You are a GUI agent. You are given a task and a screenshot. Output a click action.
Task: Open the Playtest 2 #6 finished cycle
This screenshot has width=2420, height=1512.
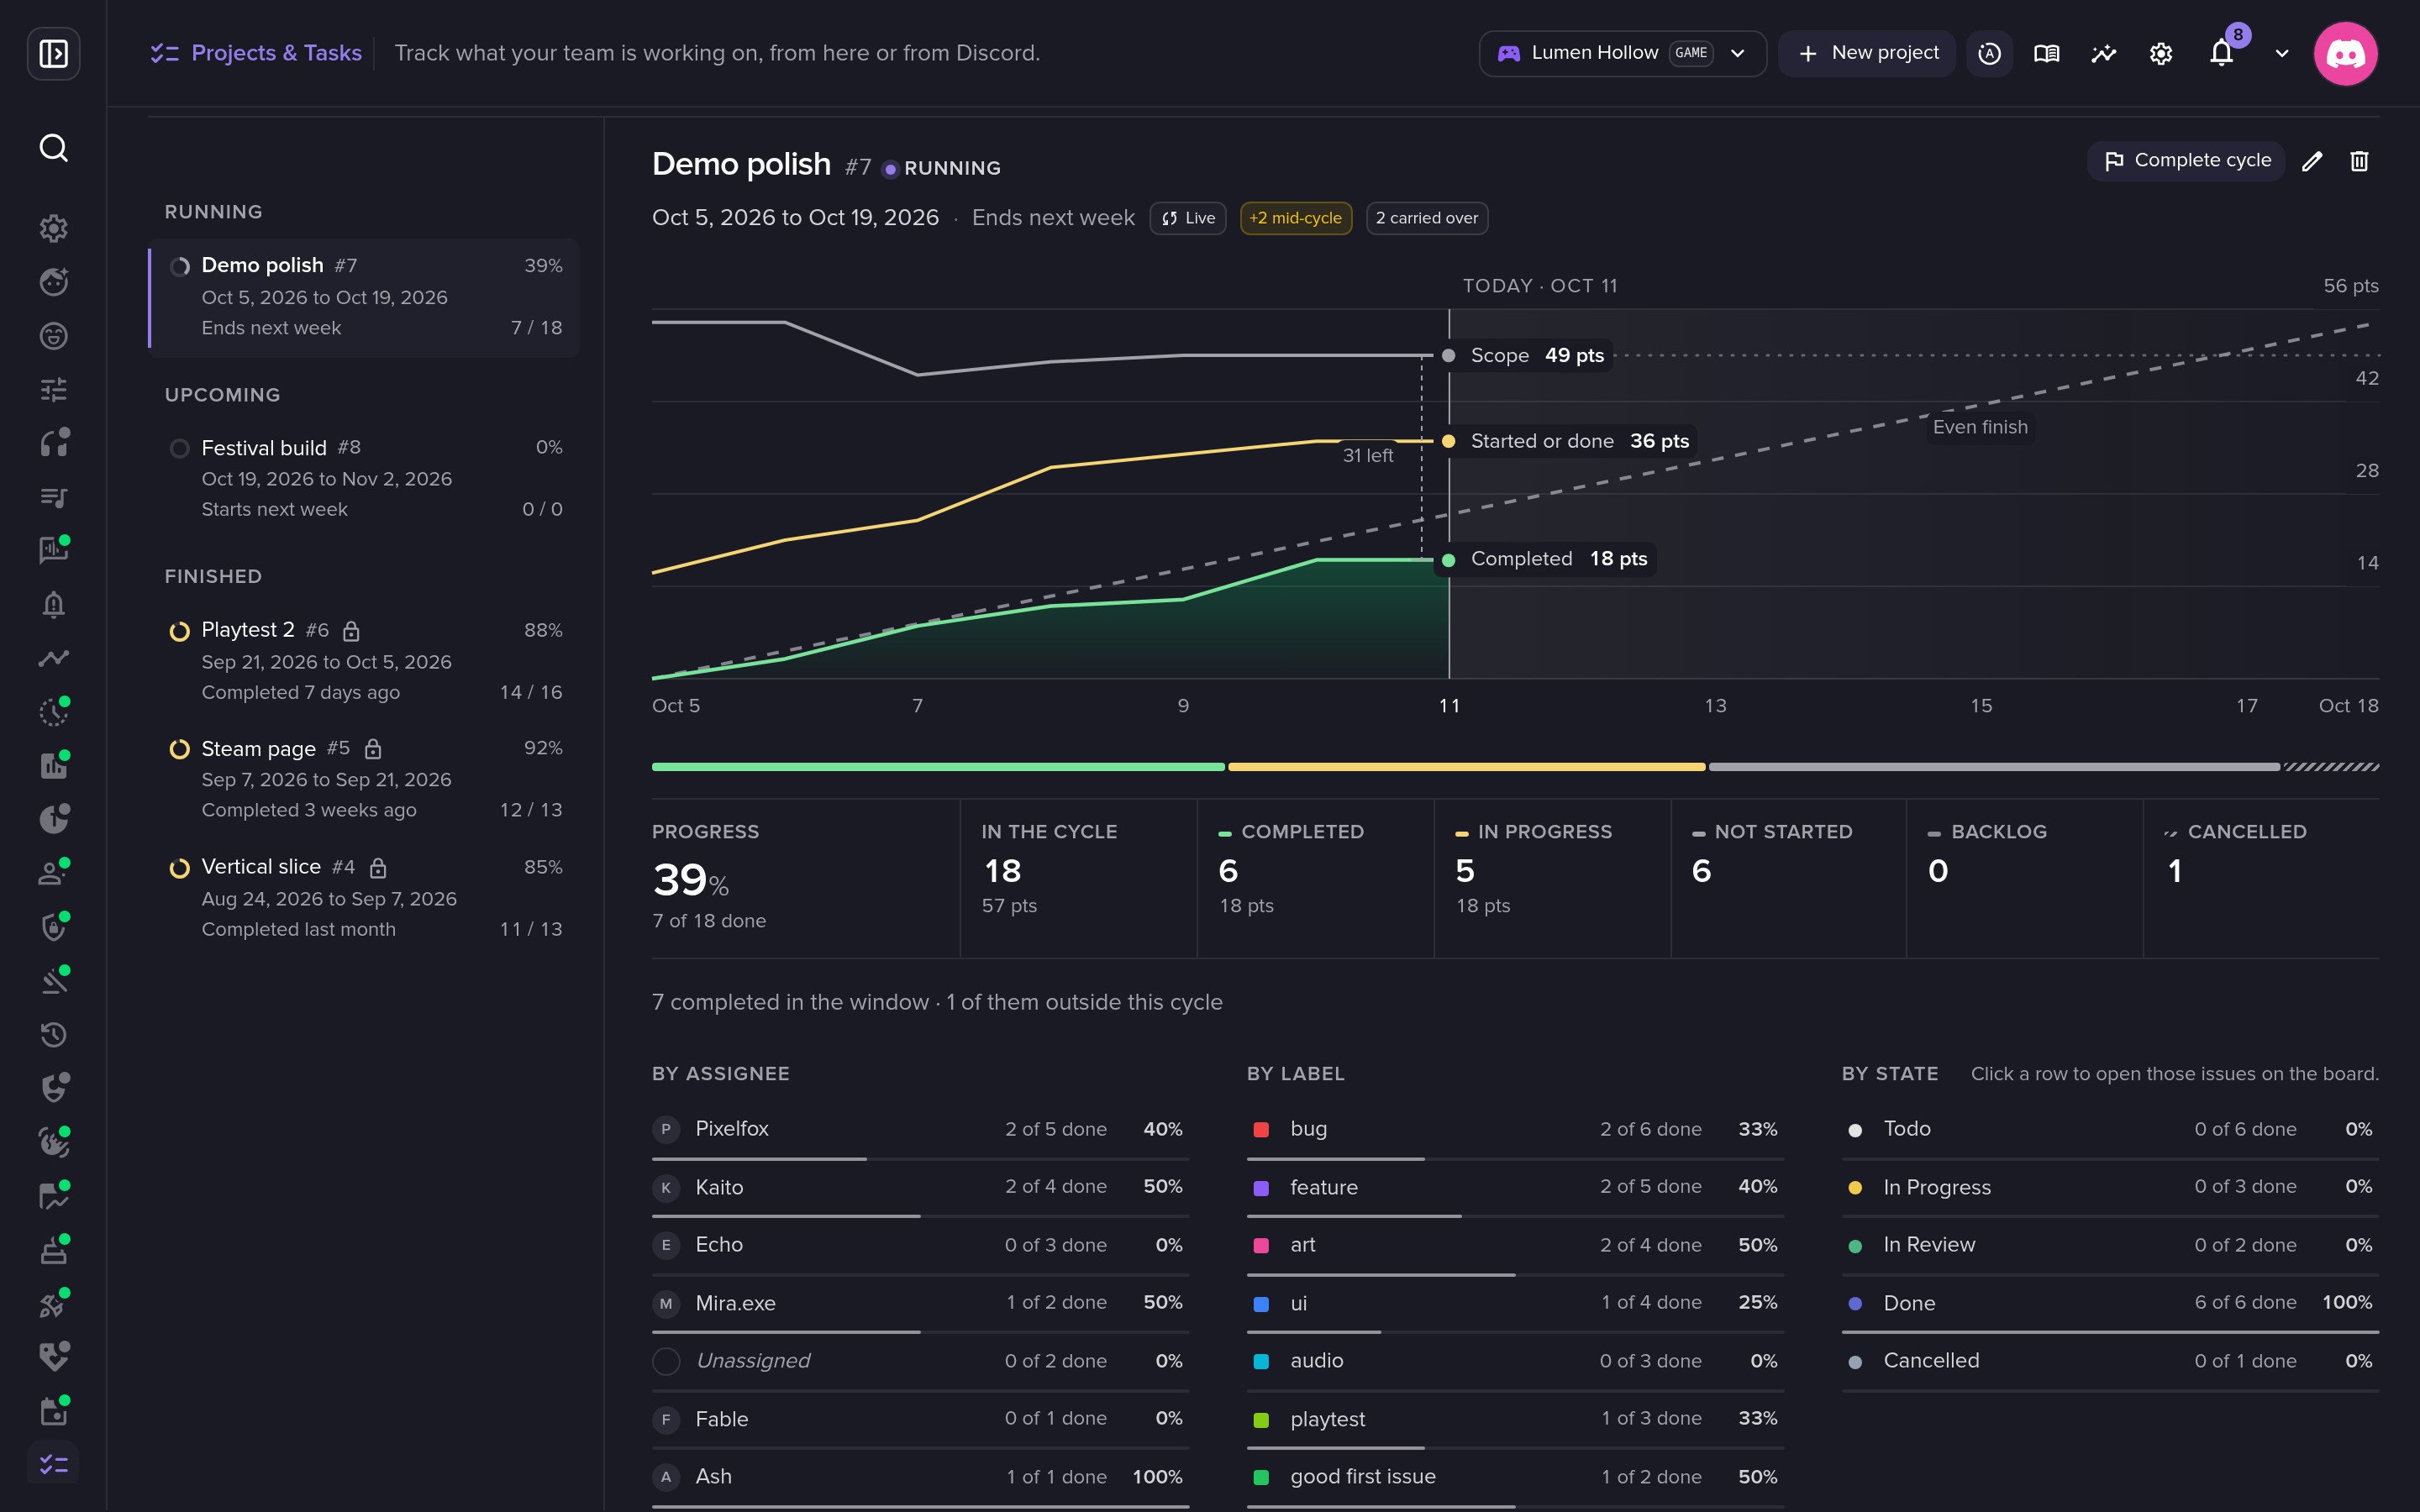pos(365,661)
